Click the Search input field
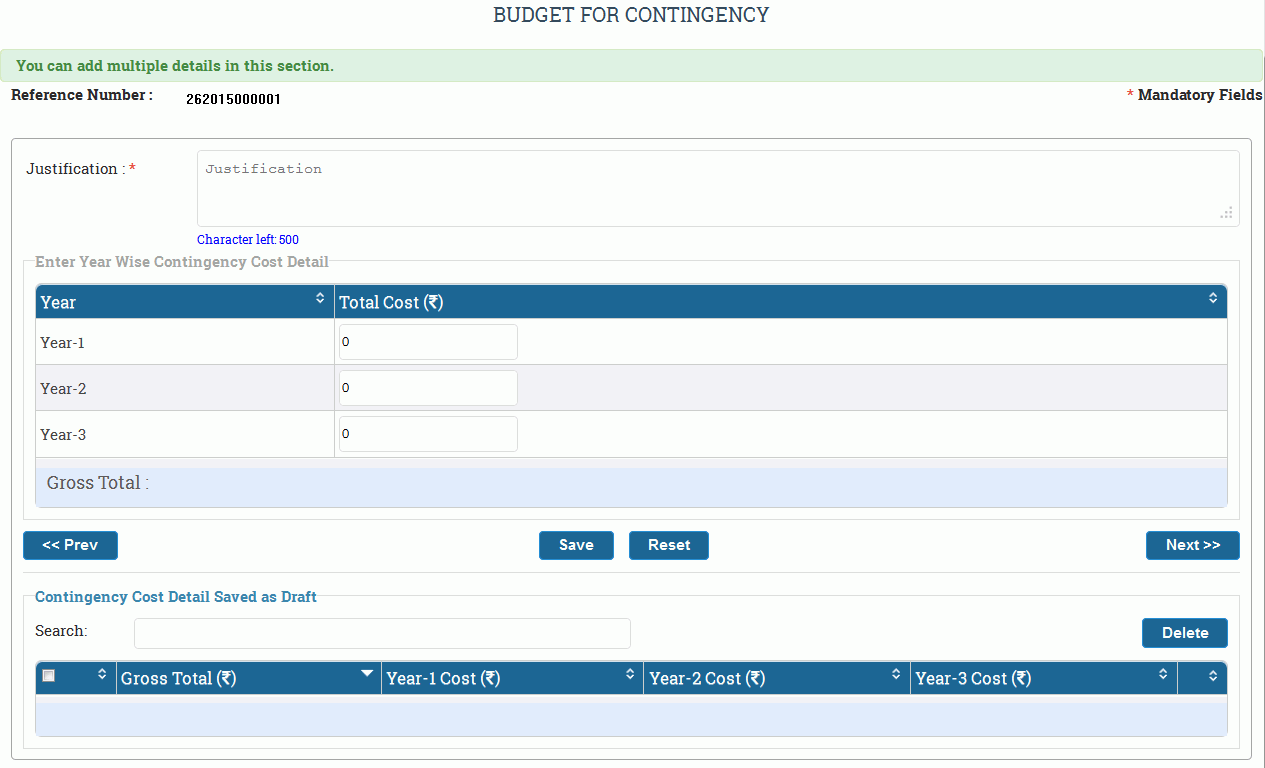Screen dimensions: 1265x768 pyautogui.click(x=382, y=633)
